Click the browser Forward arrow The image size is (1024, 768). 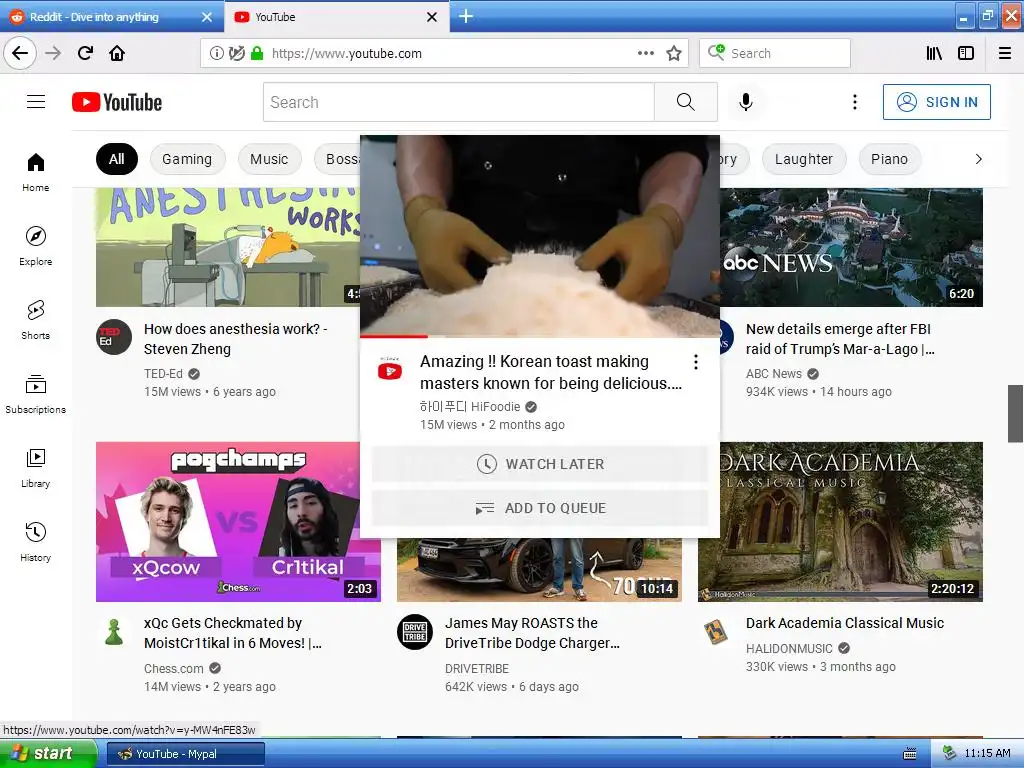(53, 53)
